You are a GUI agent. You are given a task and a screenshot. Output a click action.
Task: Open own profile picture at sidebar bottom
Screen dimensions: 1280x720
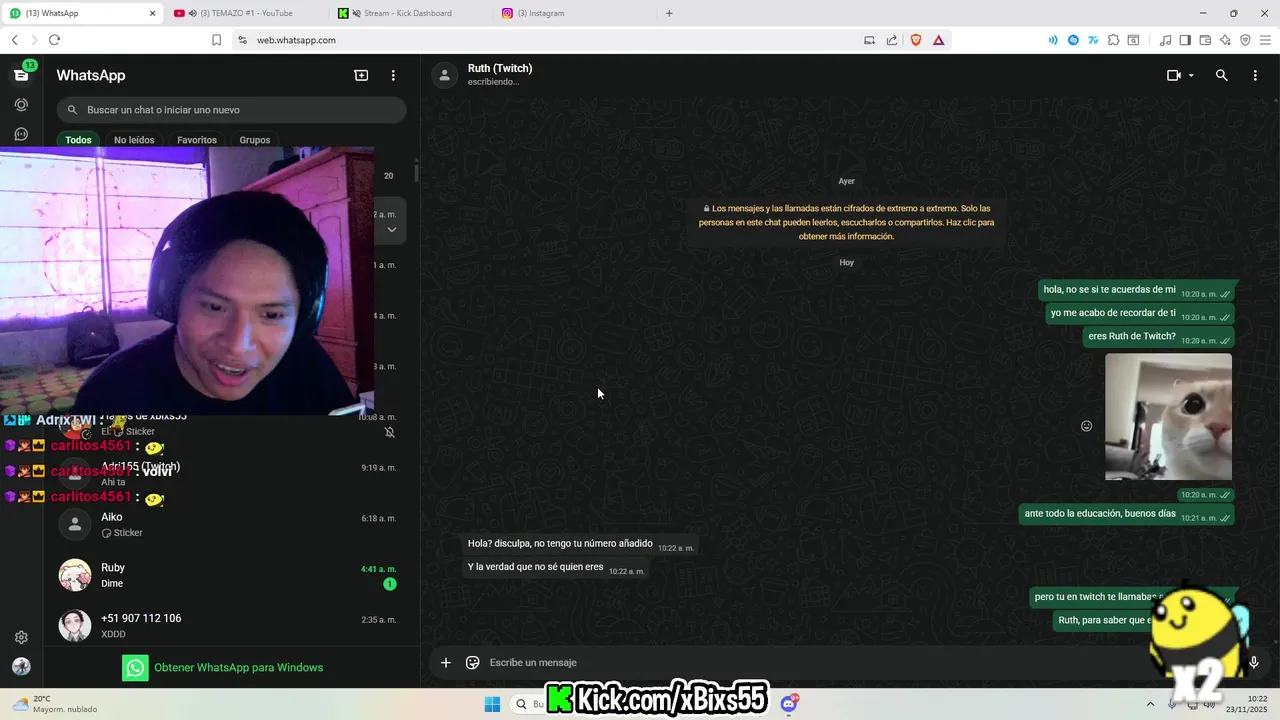point(21,667)
